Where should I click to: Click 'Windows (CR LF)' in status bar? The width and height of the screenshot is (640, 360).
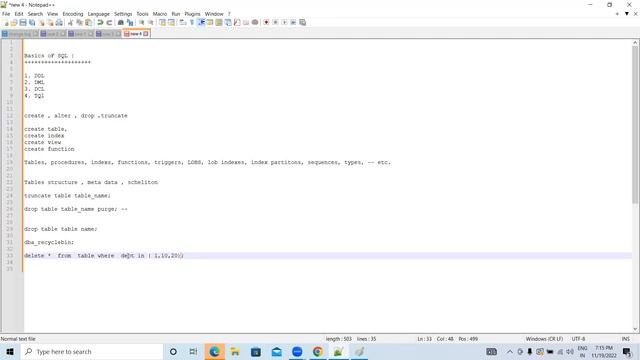point(544,339)
